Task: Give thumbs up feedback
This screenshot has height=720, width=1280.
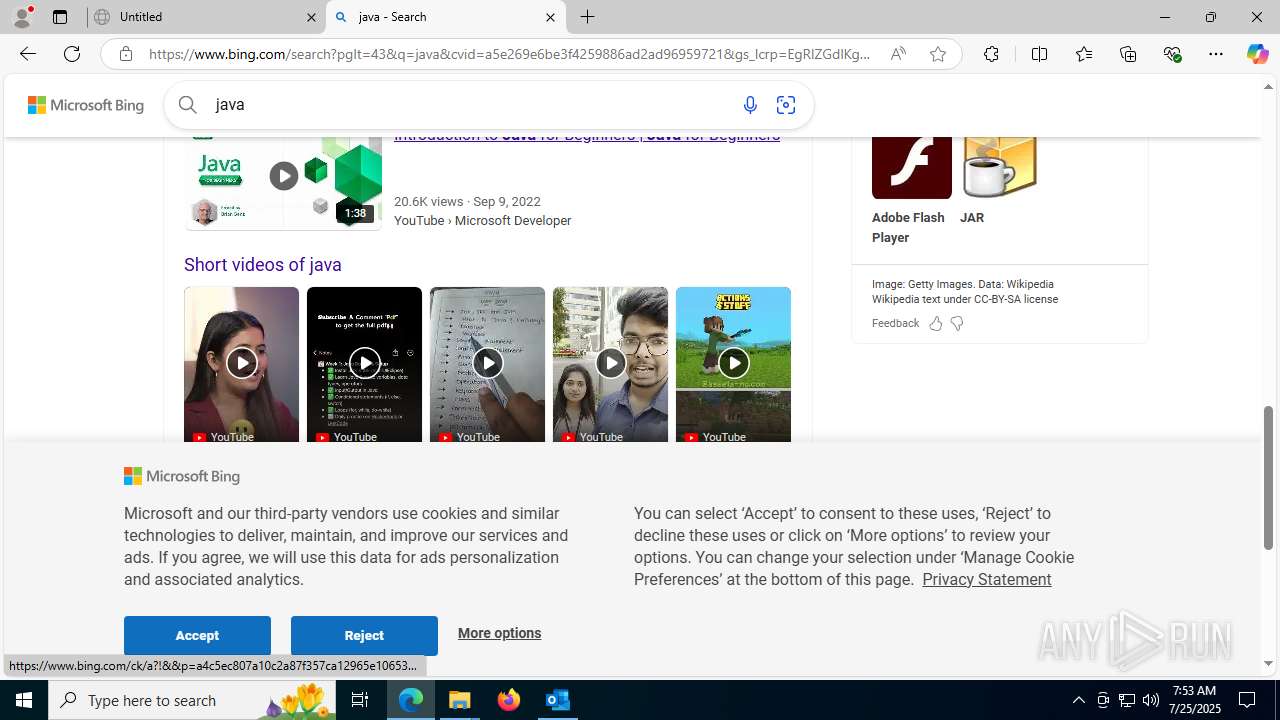Action: click(936, 323)
